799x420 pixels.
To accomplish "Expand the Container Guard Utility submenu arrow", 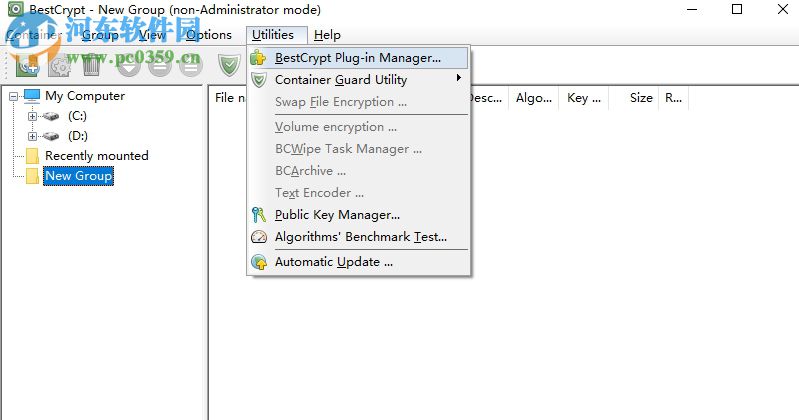I will 458,79.
